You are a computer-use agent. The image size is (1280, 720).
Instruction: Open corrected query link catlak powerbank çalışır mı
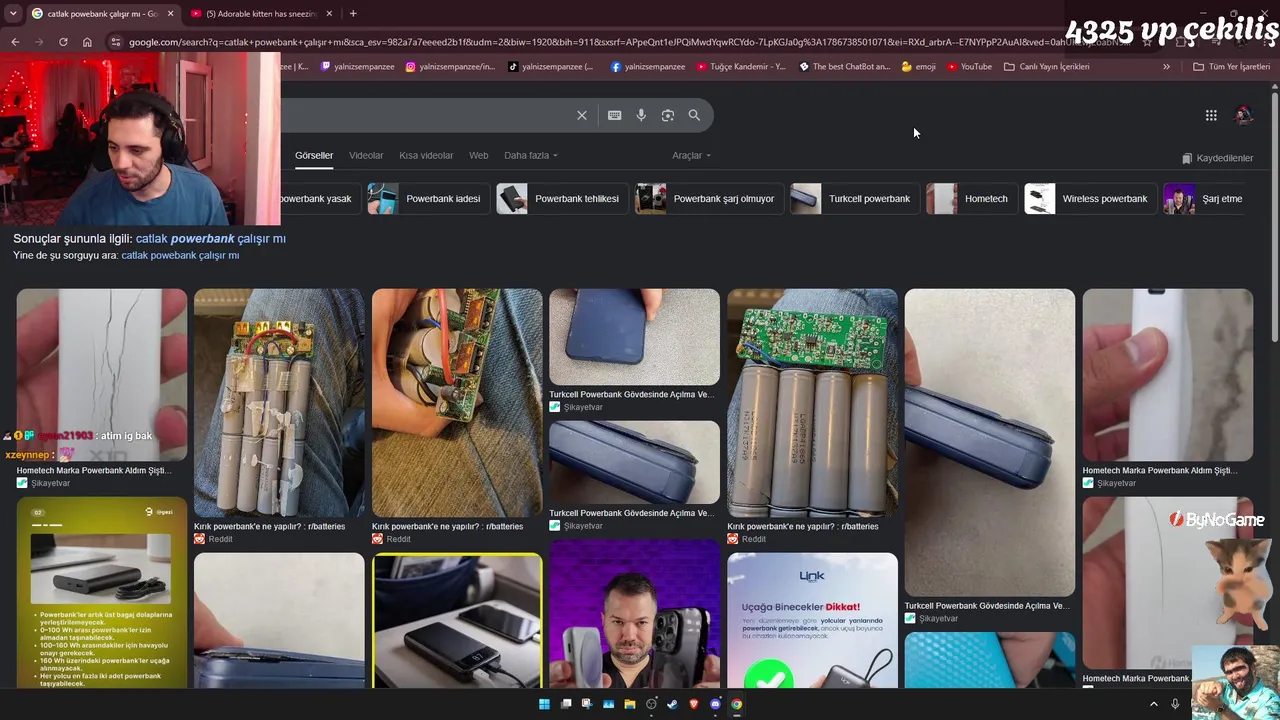click(x=211, y=239)
